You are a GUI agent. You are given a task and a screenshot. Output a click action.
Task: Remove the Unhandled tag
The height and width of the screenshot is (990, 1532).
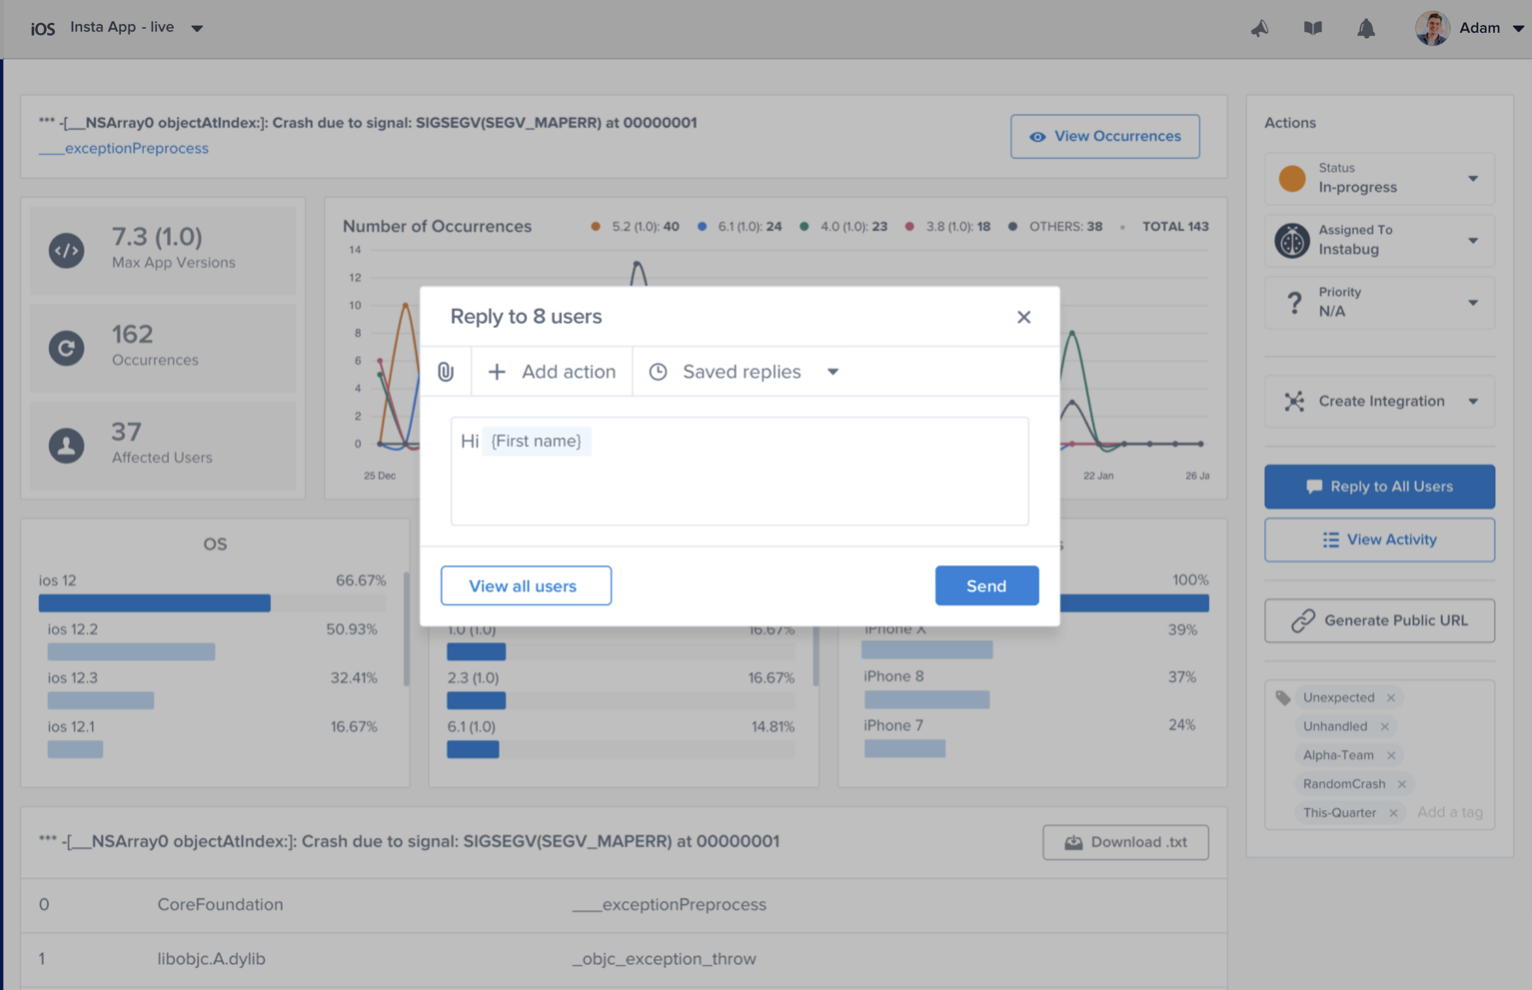(x=1385, y=727)
